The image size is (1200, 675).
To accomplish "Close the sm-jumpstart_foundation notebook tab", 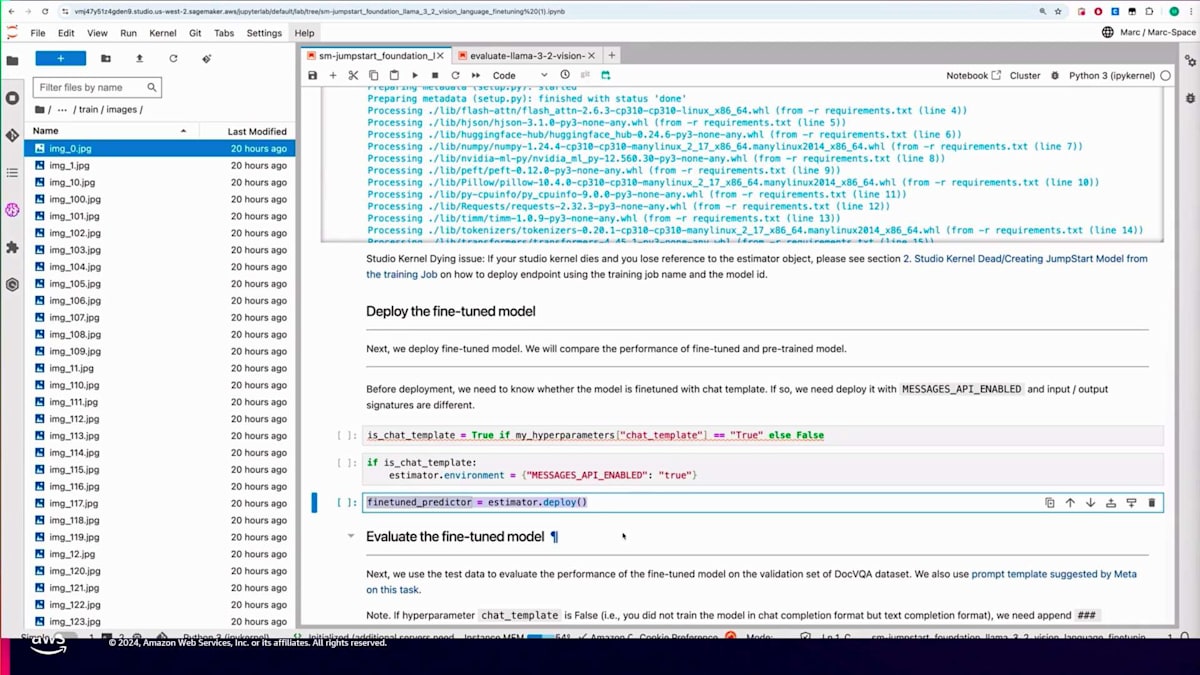I will pyautogui.click(x=442, y=56).
